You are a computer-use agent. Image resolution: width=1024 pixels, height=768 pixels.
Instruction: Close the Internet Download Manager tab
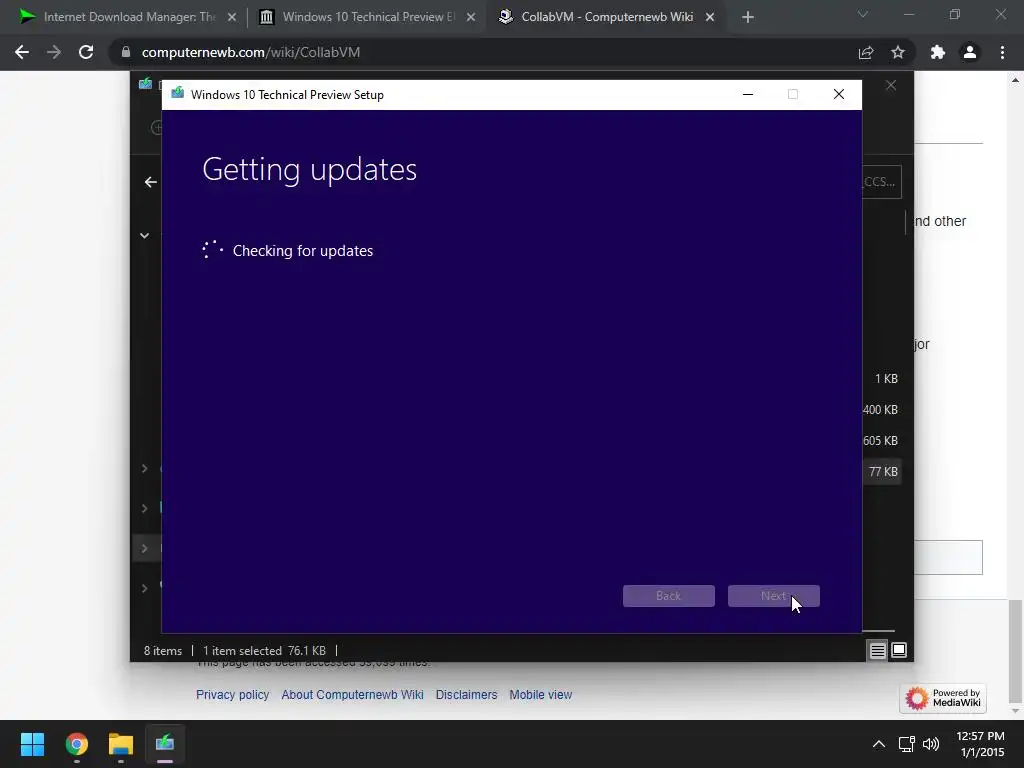pyautogui.click(x=232, y=17)
